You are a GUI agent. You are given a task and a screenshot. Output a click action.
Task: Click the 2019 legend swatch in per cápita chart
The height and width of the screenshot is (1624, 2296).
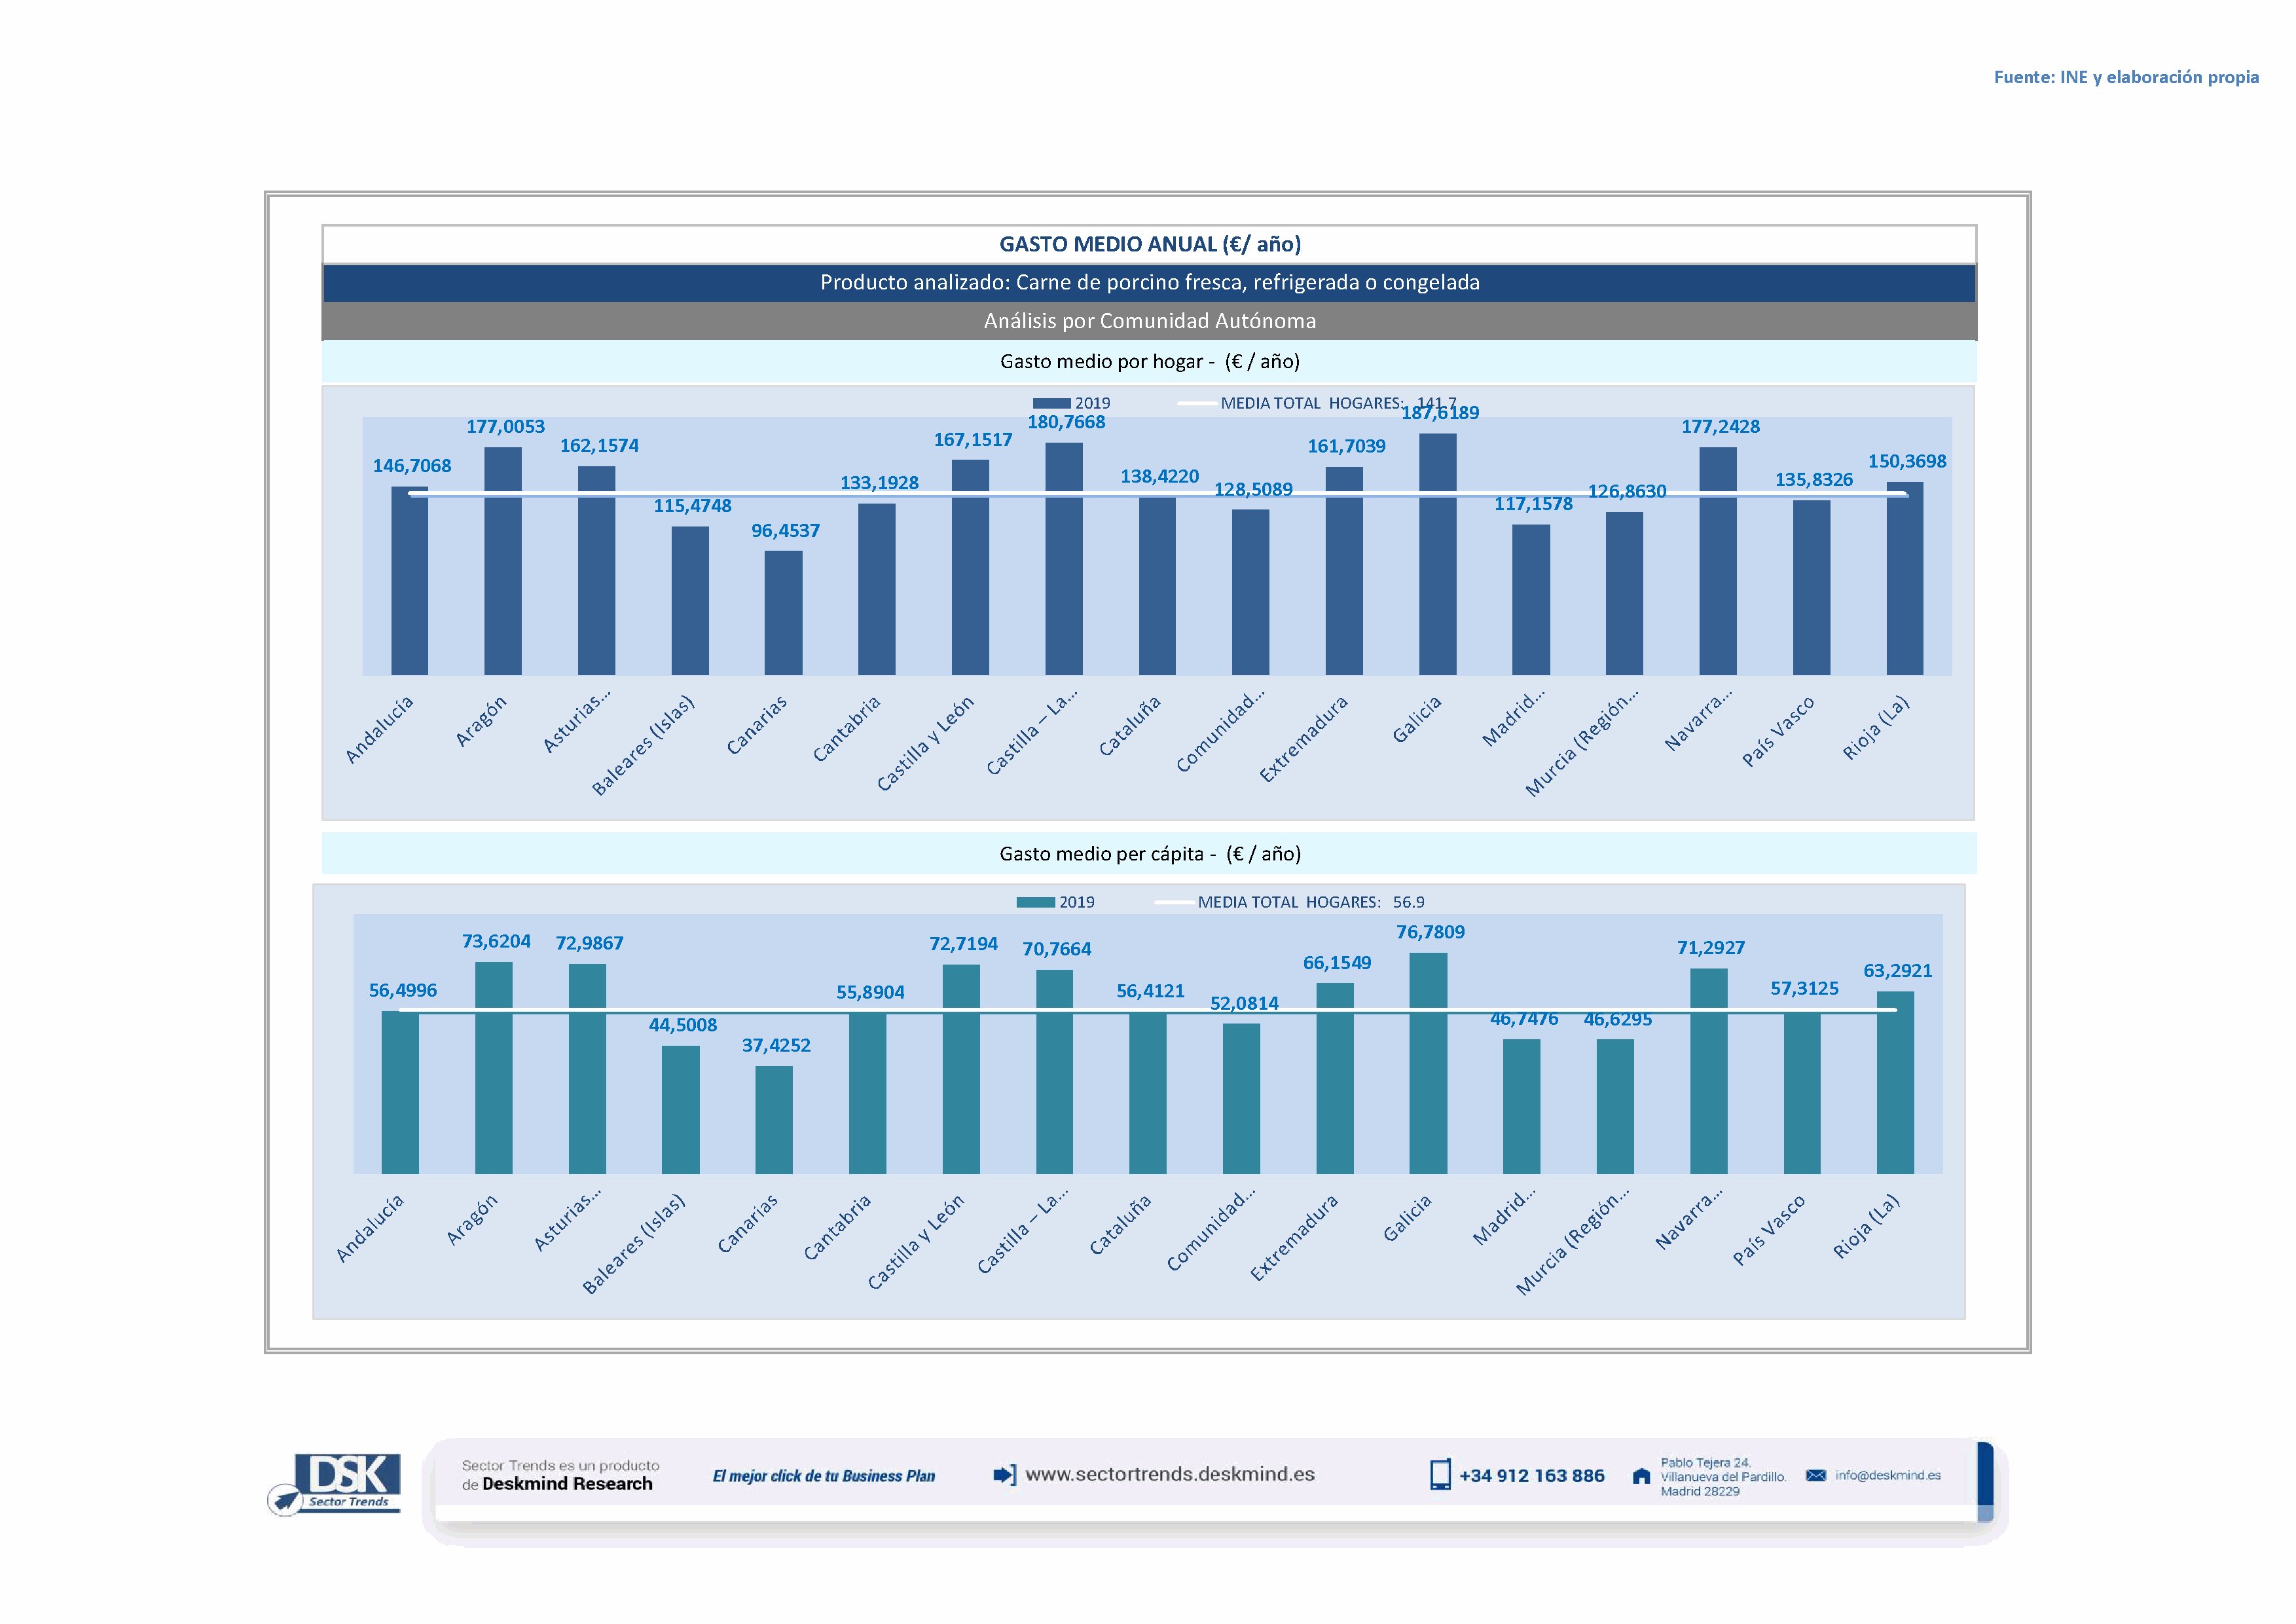(1035, 902)
